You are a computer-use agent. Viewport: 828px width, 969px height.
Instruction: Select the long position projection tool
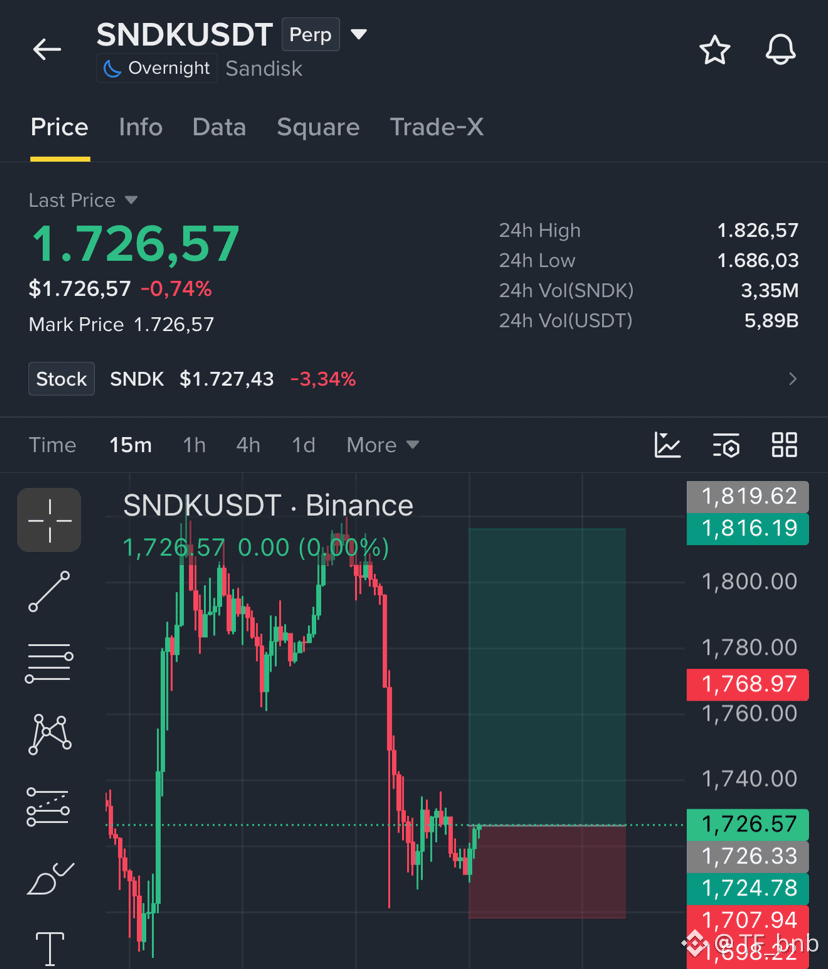click(48, 807)
